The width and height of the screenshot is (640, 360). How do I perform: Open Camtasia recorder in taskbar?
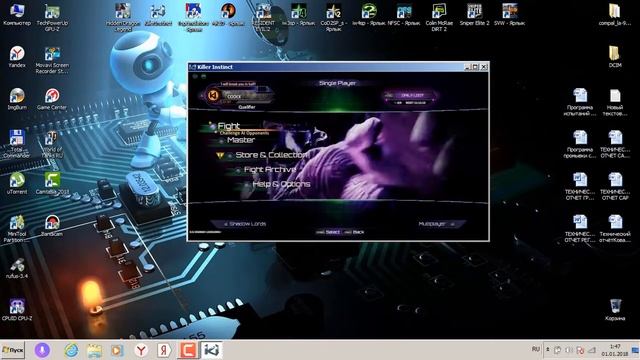point(188,350)
